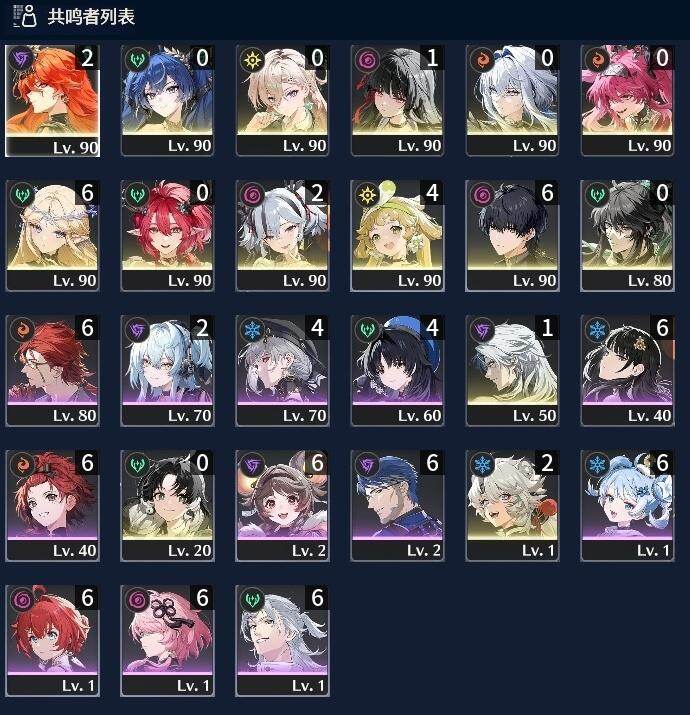Select the Lv. 80 dark-haired wind character
690x715 pixels.
[627, 236]
